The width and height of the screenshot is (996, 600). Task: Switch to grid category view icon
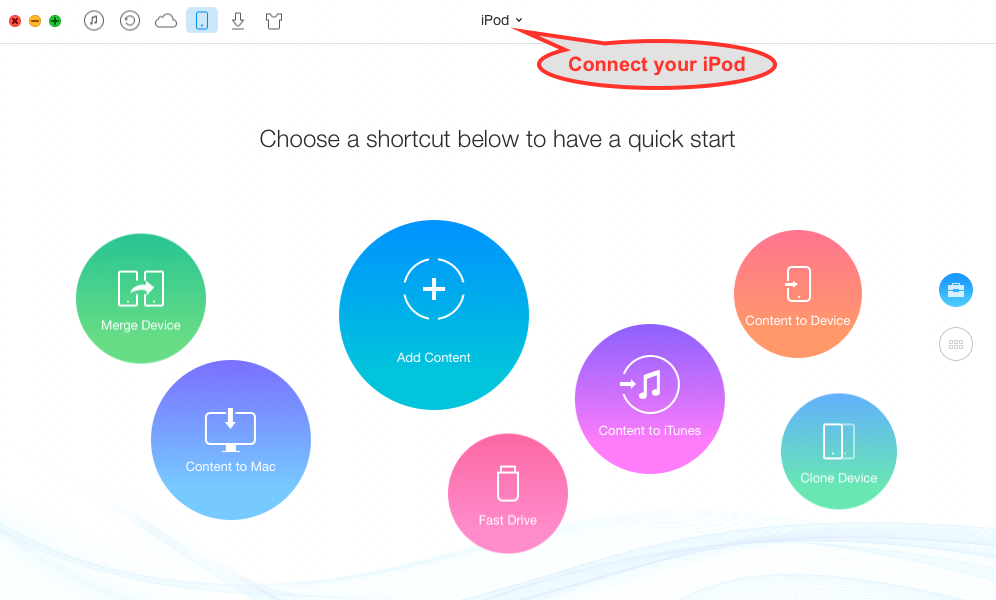coord(956,344)
